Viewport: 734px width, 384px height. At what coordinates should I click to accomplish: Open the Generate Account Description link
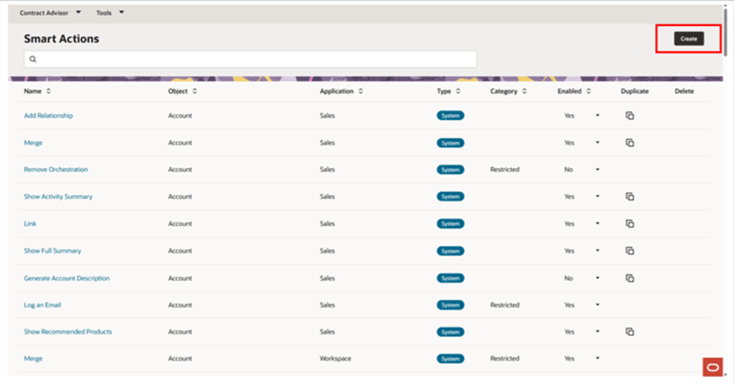(x=67, y=278)
